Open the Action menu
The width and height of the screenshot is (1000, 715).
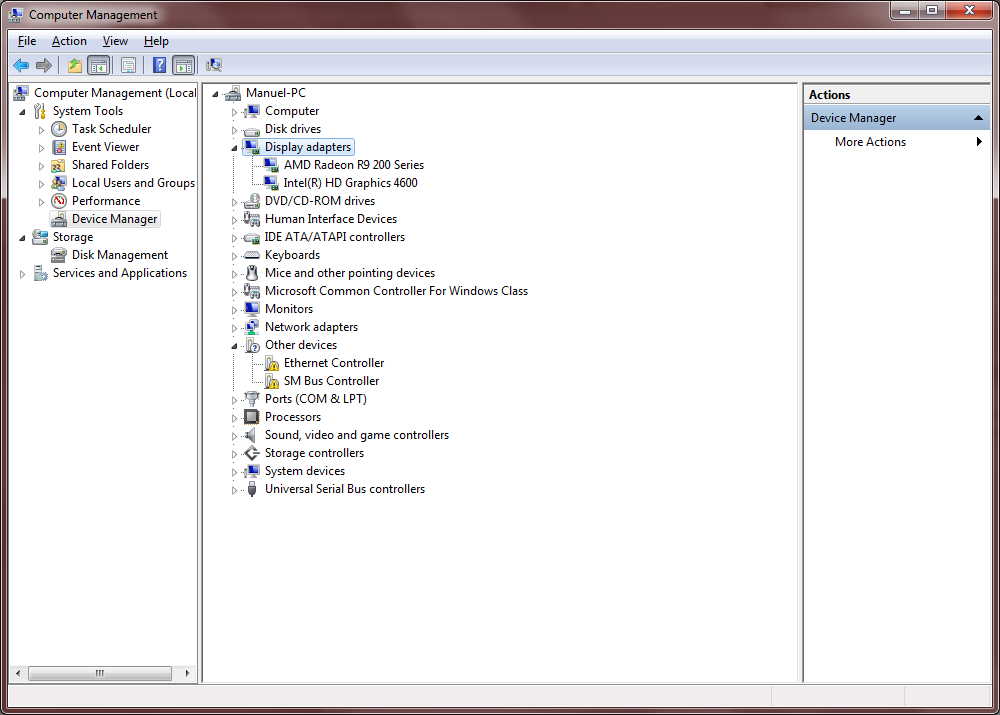click(69, 41)
